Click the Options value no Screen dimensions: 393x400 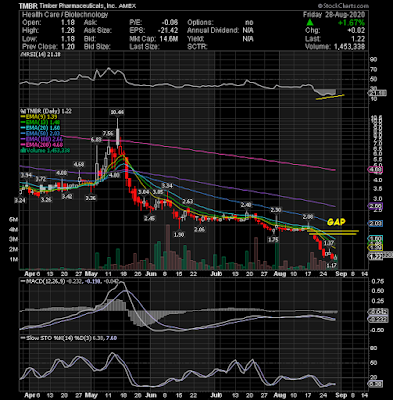[249, 22]
